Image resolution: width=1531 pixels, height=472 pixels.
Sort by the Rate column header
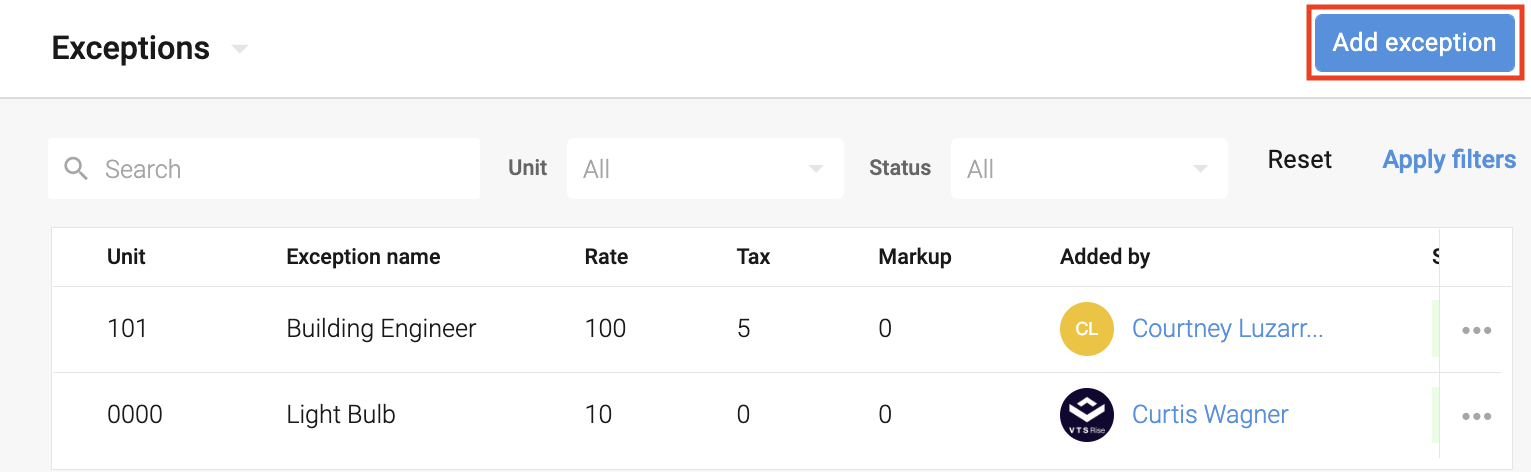point(606,257)
